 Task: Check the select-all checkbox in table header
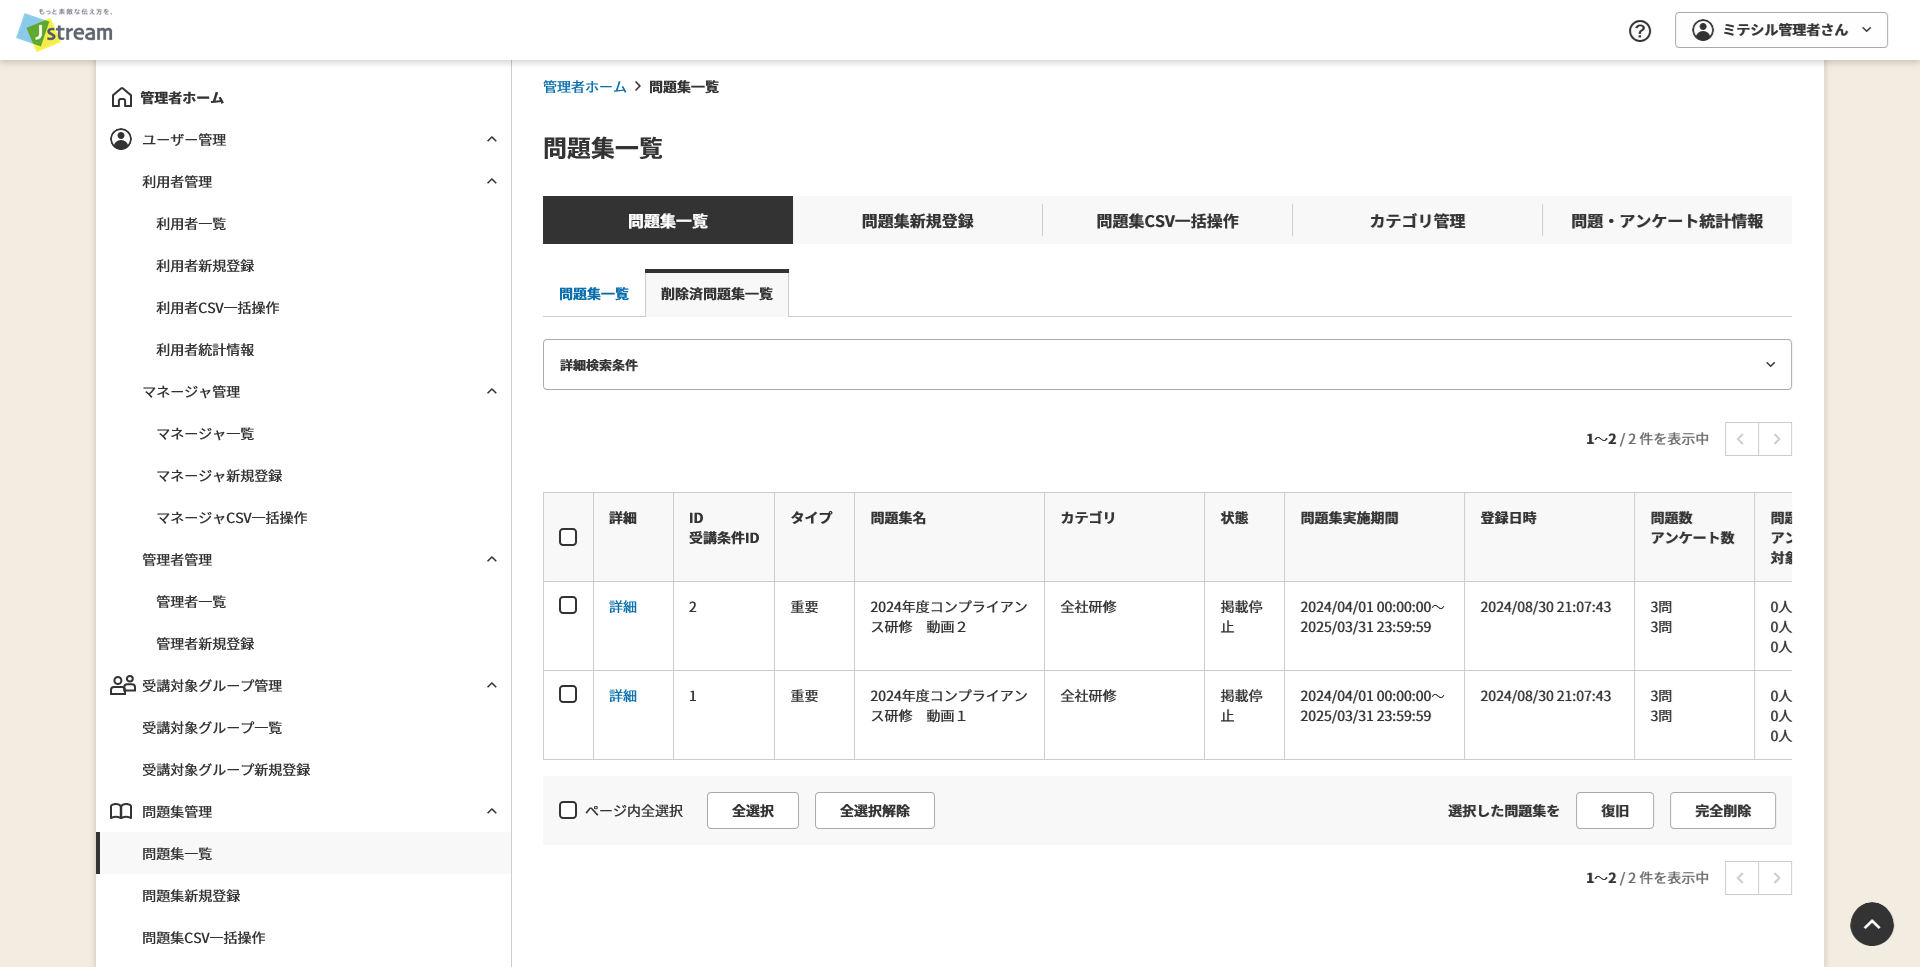coord(568,537)
